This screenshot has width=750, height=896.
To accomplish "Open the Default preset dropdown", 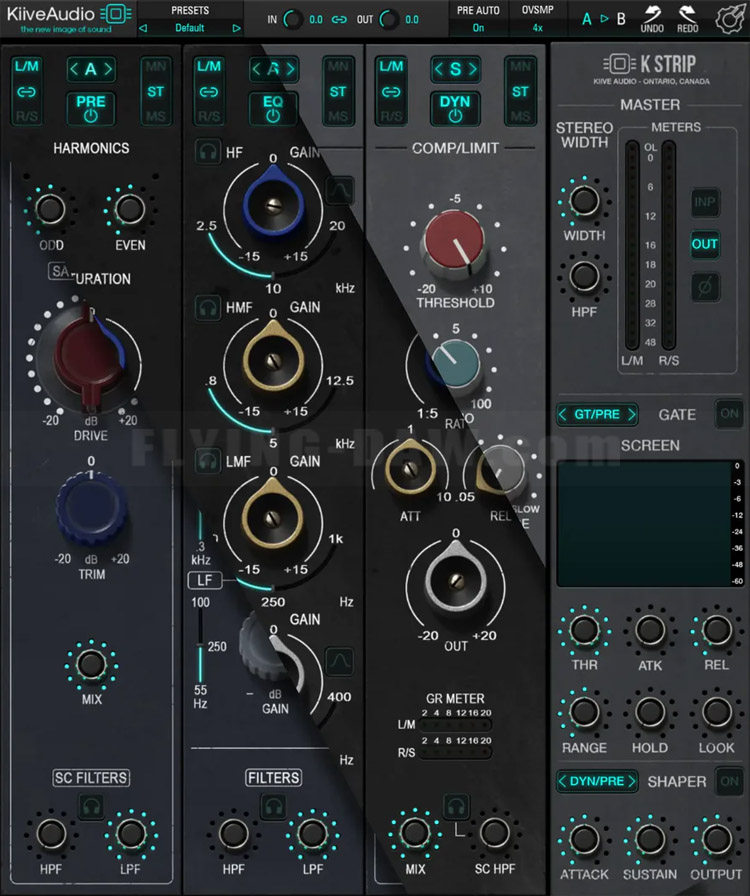I will 189,27.
